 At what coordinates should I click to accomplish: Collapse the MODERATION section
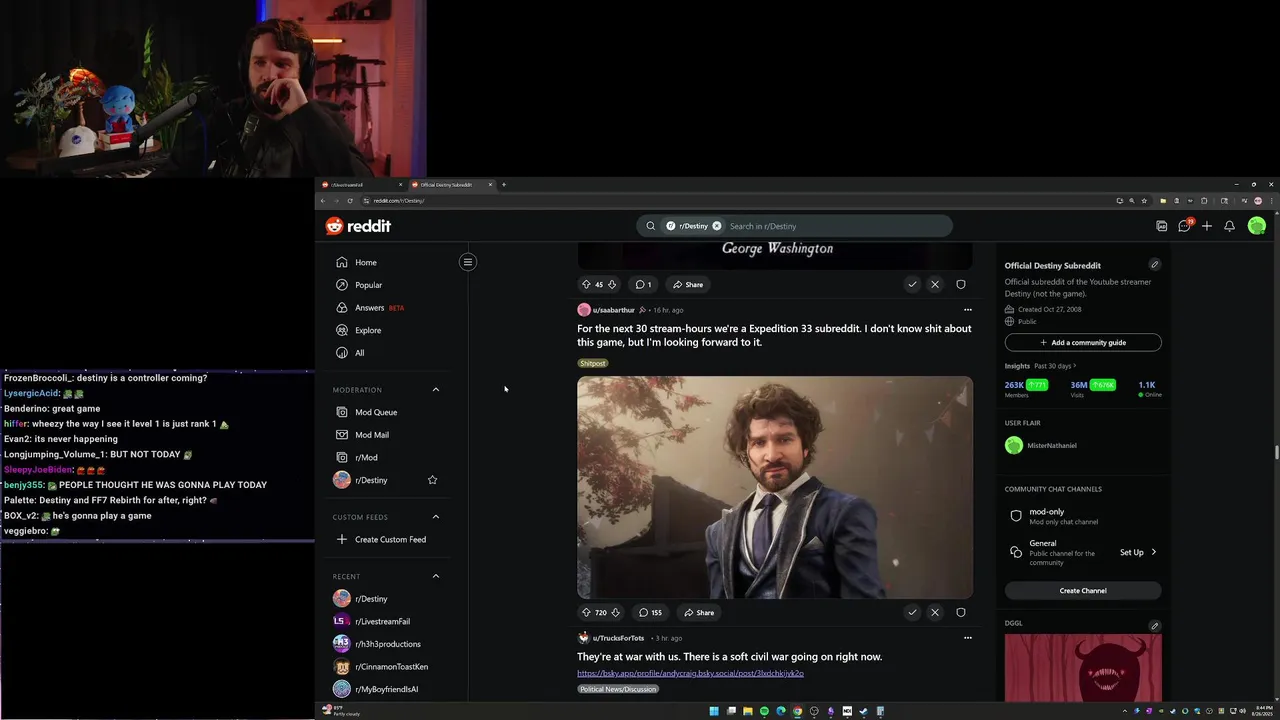(436, 389)
